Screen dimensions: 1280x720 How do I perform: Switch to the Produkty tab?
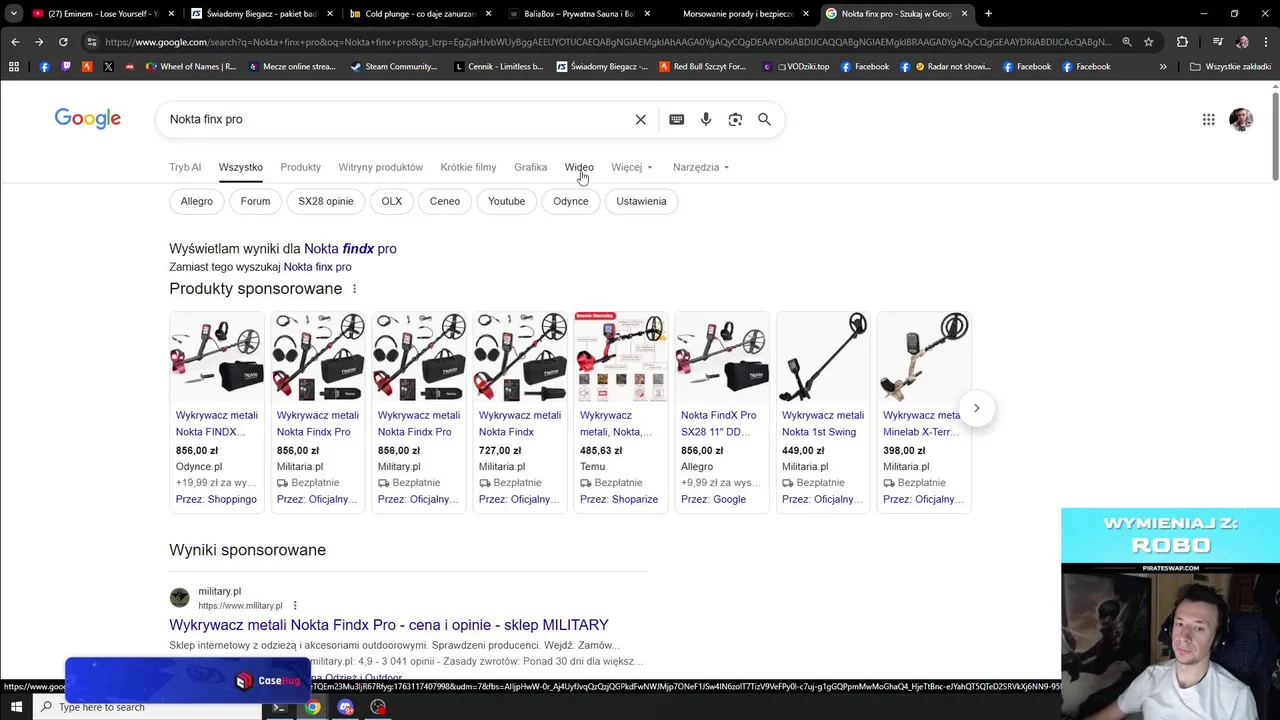(x=300, y=167)
